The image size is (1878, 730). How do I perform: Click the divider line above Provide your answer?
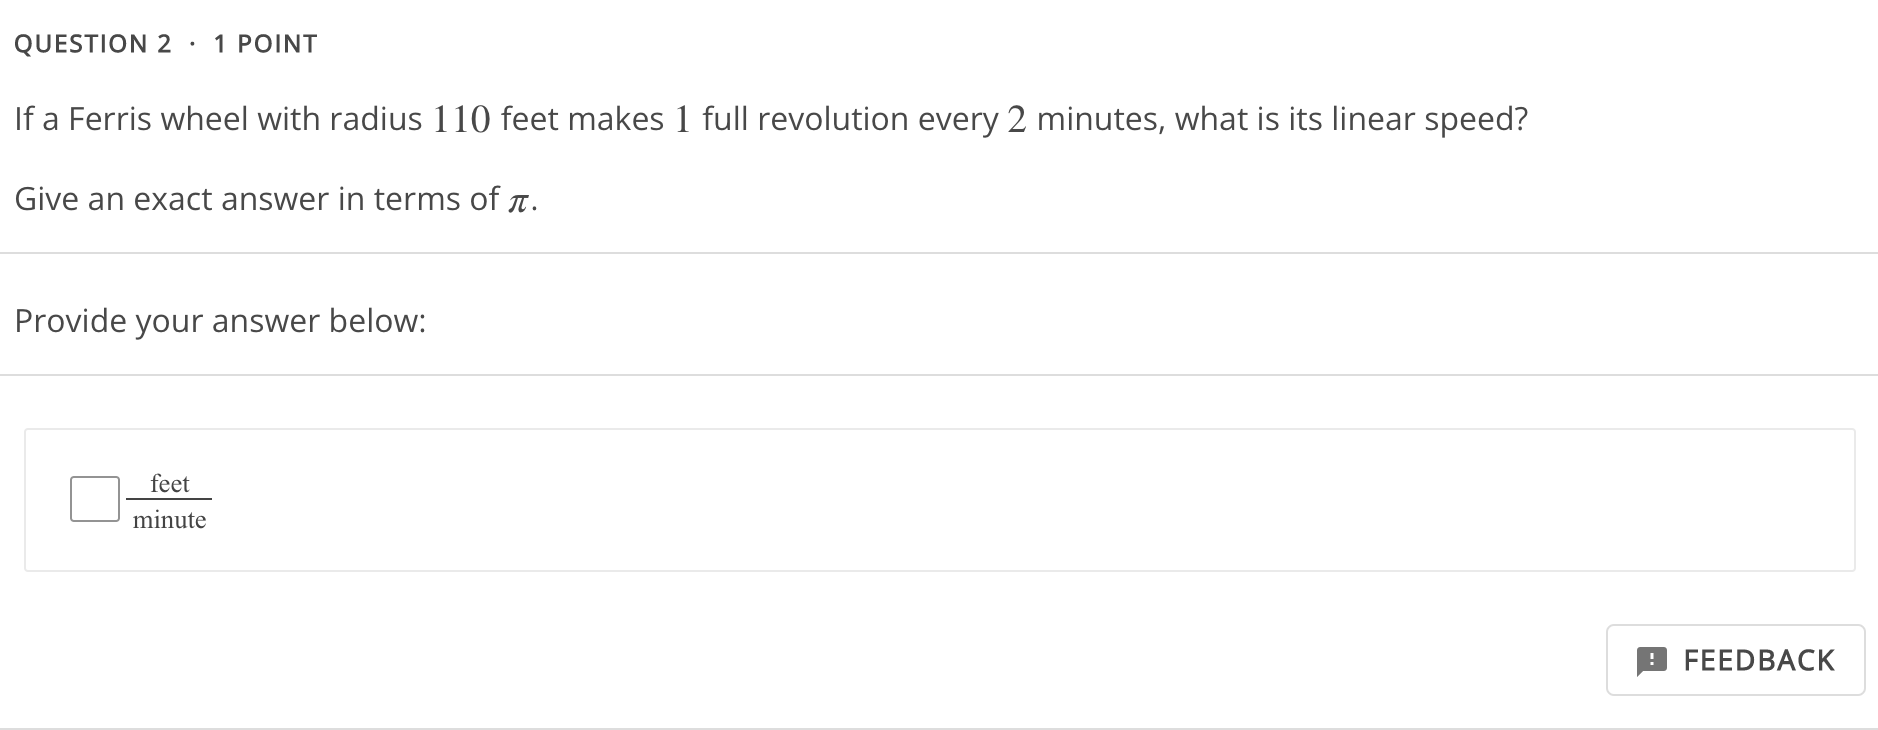[x=900, y=252]
